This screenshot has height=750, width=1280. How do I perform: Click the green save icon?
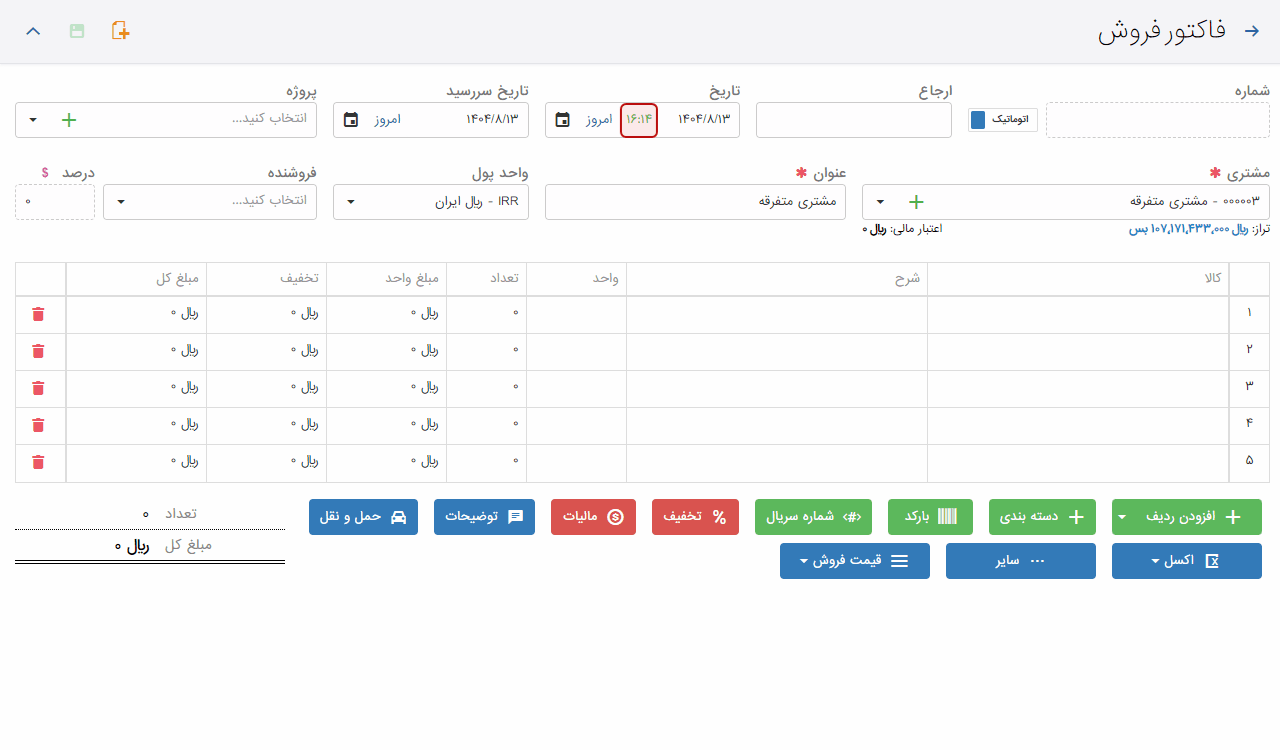(77, 31)
